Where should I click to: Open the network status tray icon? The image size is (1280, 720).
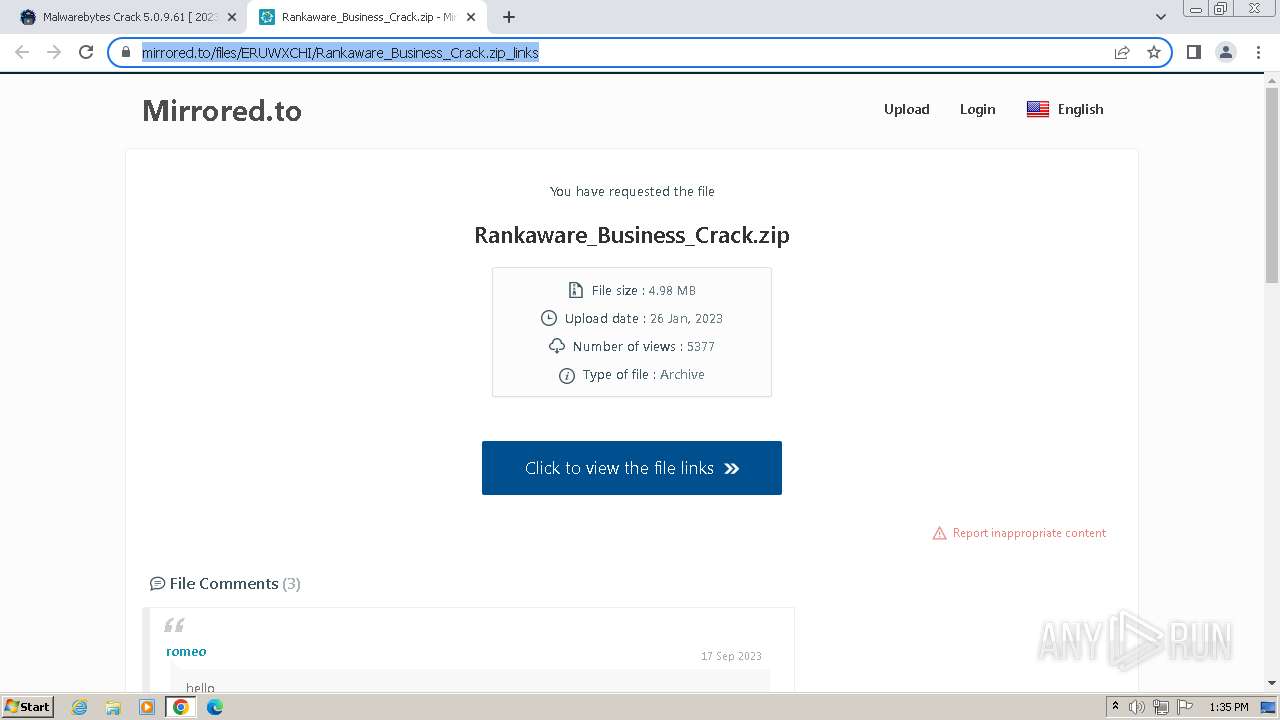click(x=1161, y=707)
